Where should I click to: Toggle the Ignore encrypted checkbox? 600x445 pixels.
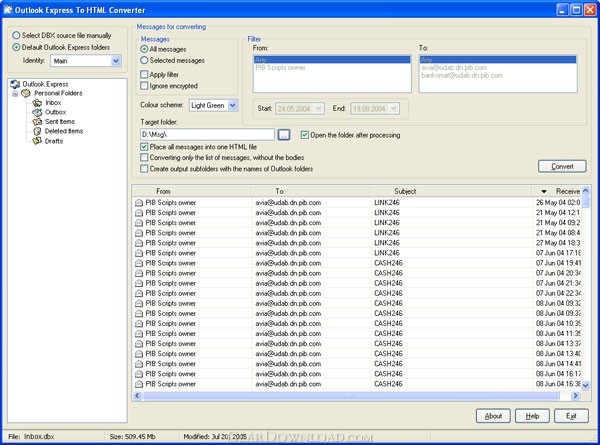pos(145,86)
